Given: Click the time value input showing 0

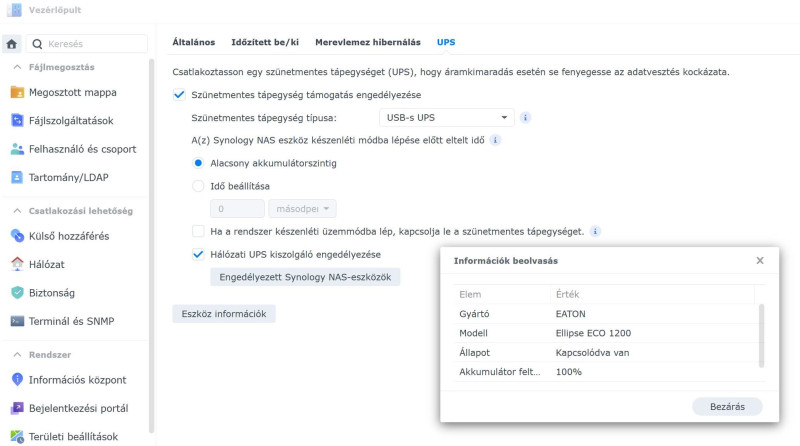Looking at the screenshot, I should [237, 209].
